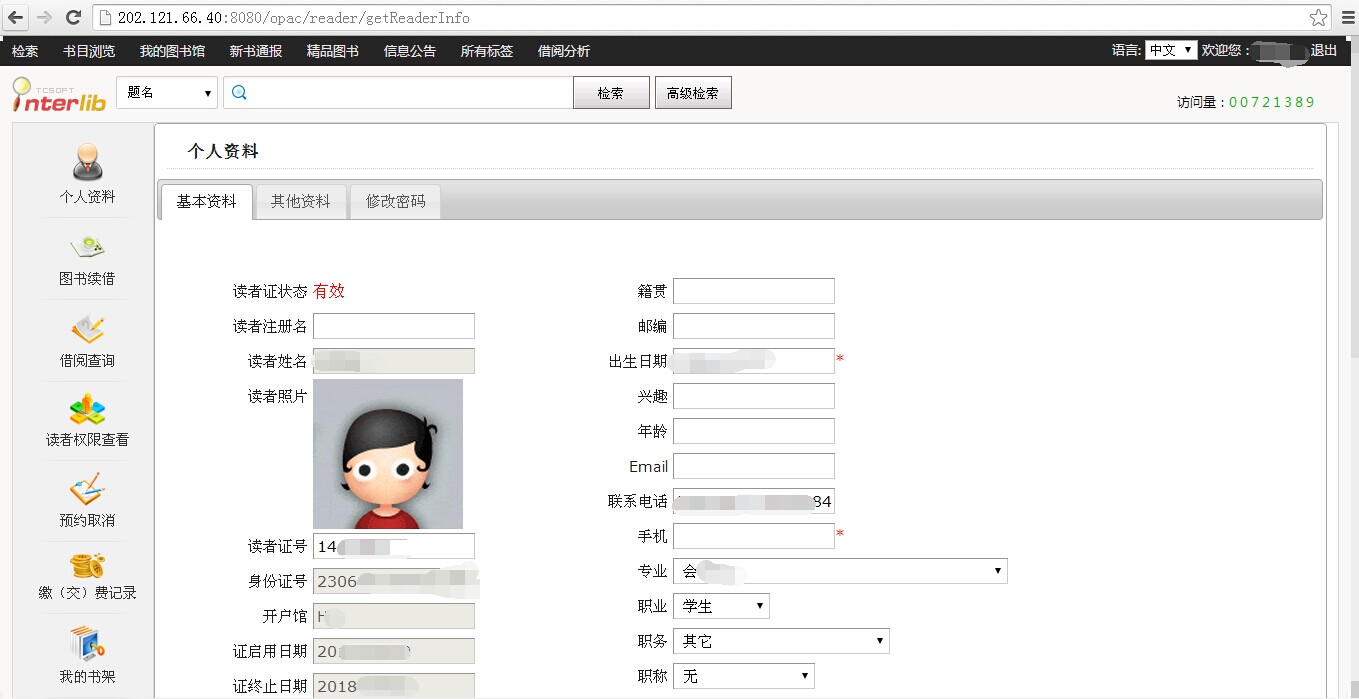The image size is (1359, 699).
Task: Click the 籍贯 input field
Action: (x=754, y=291)
